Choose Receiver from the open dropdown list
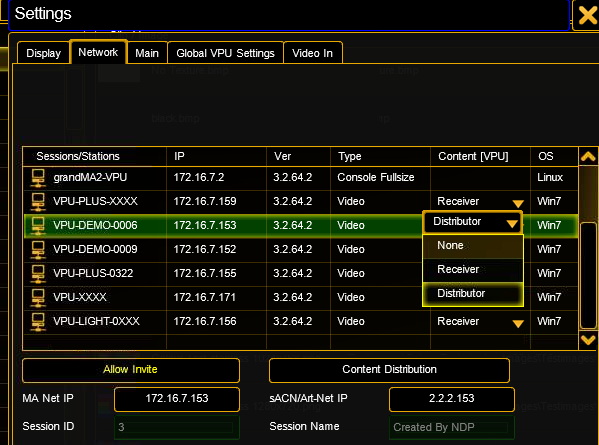This screenshot has height=445, width=599. click(473, 270)
